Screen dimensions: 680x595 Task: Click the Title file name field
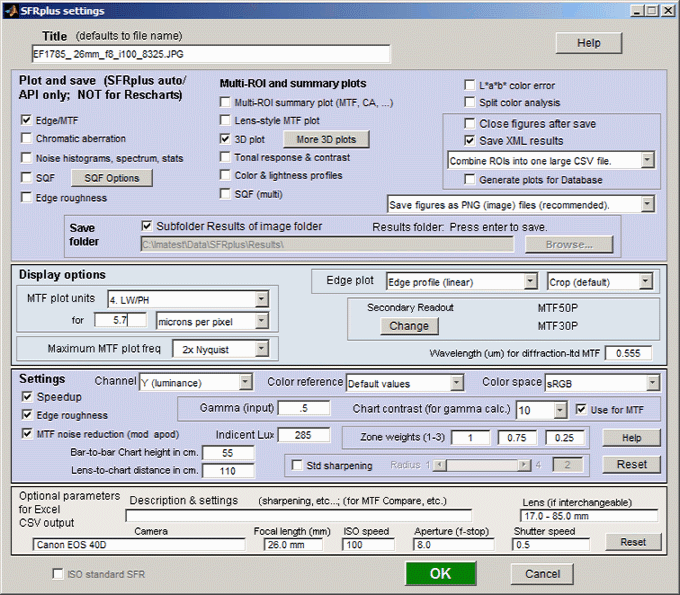(211, 54)
